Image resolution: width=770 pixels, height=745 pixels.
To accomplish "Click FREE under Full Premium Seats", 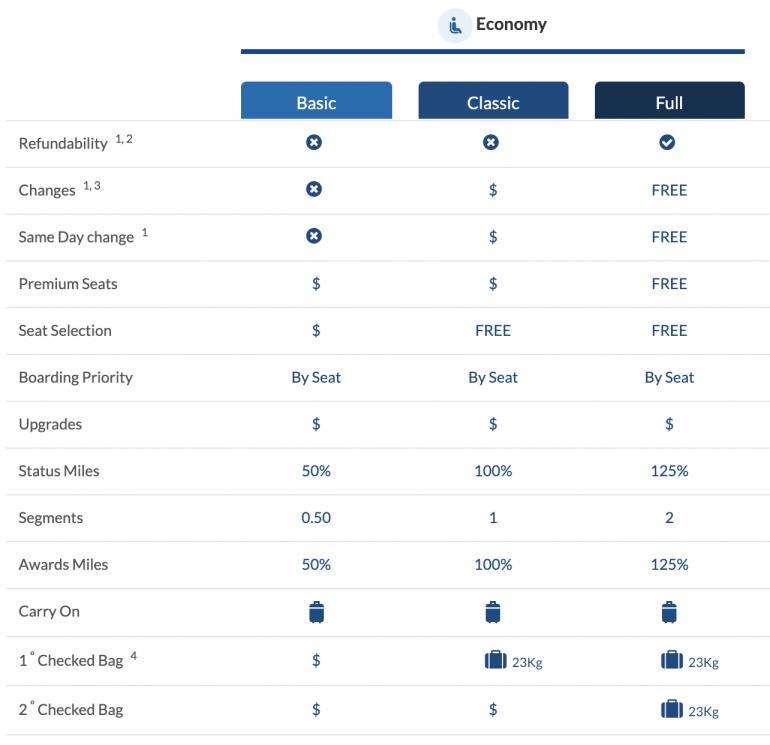I will (669, 284).
